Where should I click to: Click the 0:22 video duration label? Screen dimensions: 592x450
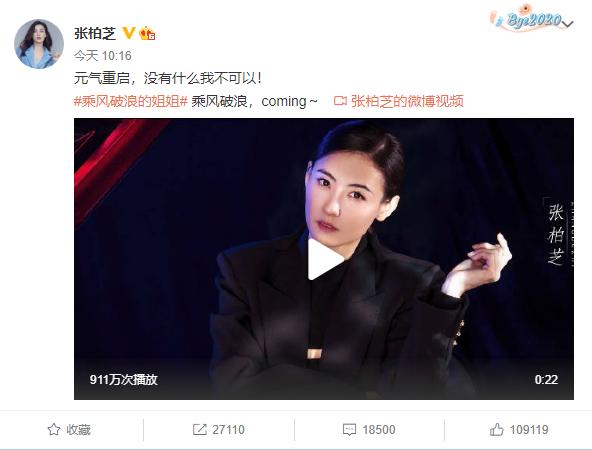tap(546, 379)
